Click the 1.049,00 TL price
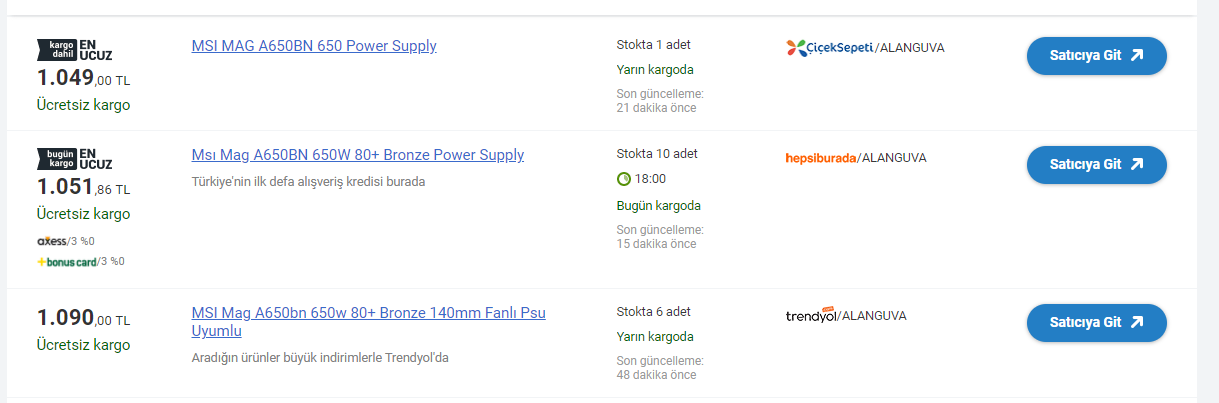The width and height of the screenshot is (1219, 403). [x=84, y=78]
